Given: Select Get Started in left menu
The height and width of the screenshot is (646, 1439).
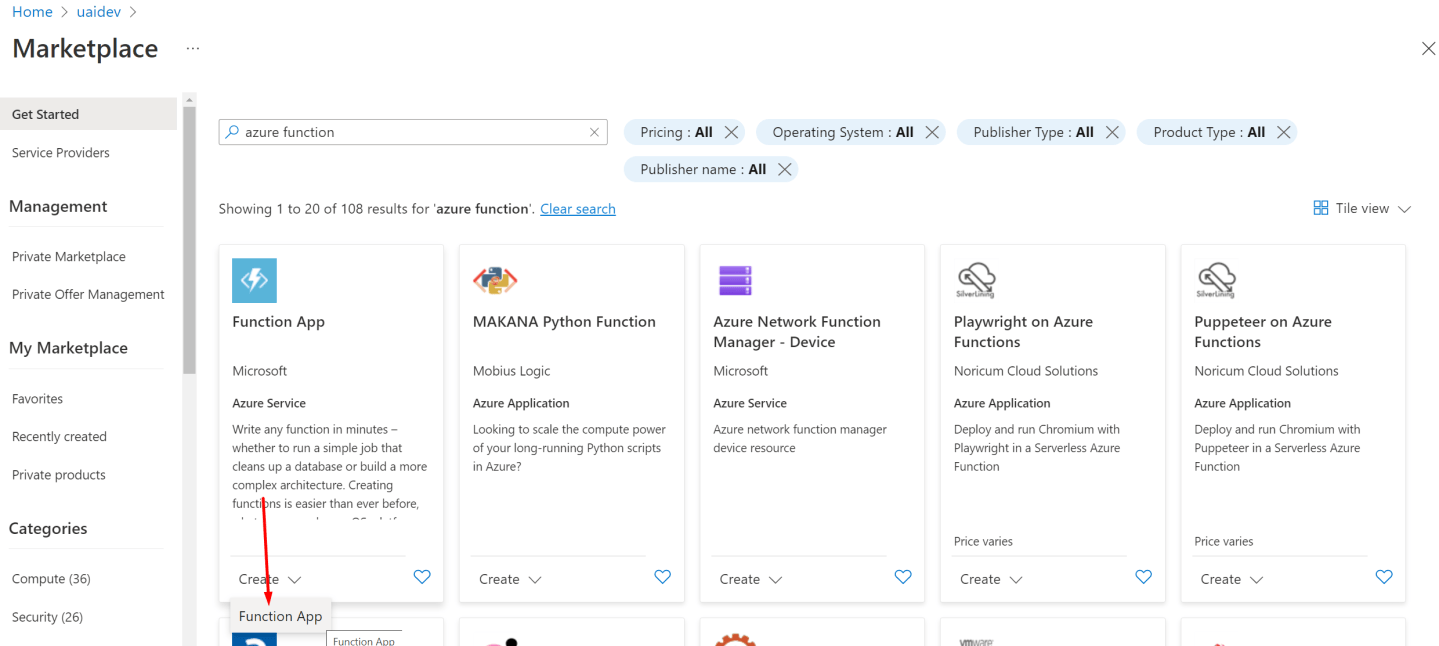Looking at the screenshot, I should coord(88,114).
